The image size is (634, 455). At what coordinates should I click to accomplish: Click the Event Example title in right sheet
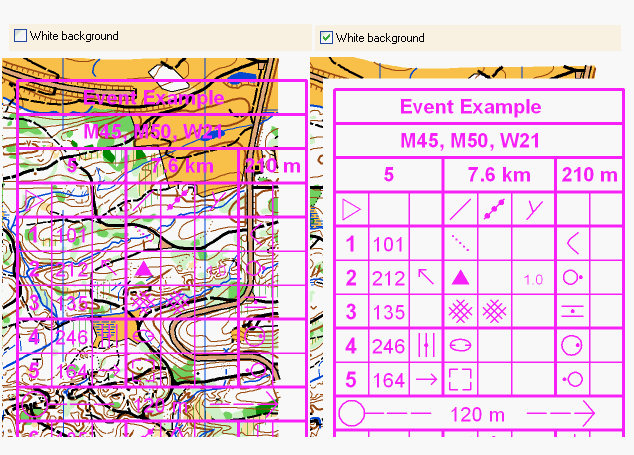470,107
